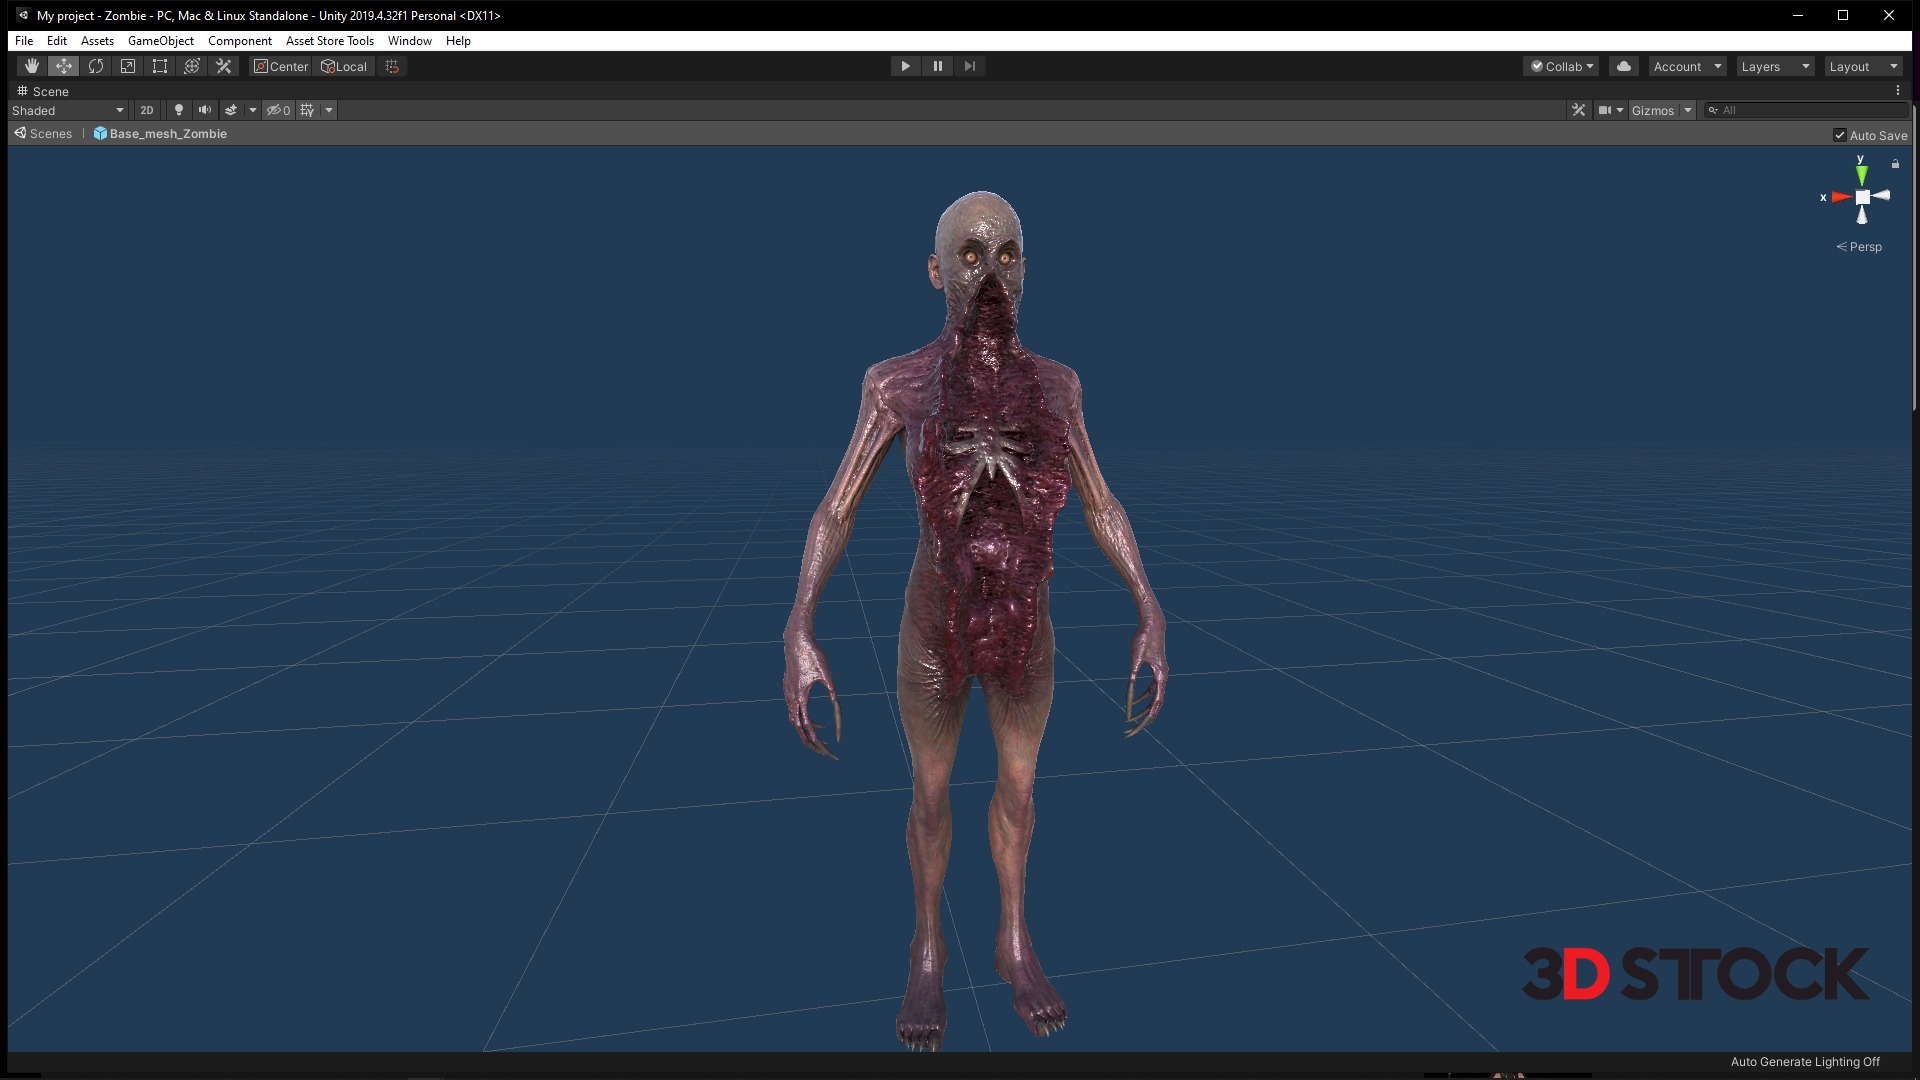This screenshot has width=1920, height=1080.
Task: Choose the combined Transform tool
Action: 192,66
